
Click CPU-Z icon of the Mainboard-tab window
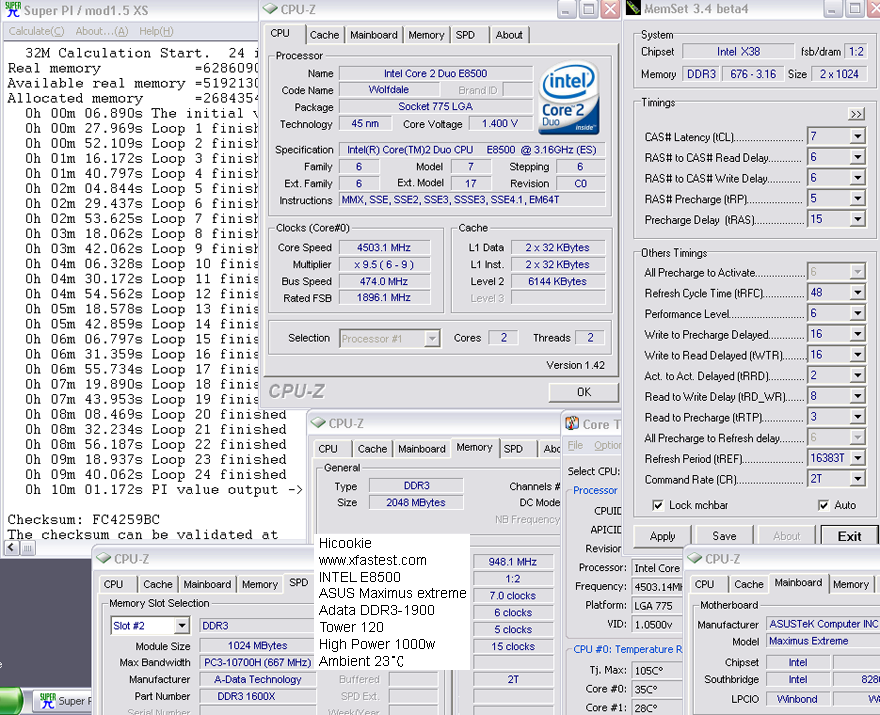coord(695,558)
